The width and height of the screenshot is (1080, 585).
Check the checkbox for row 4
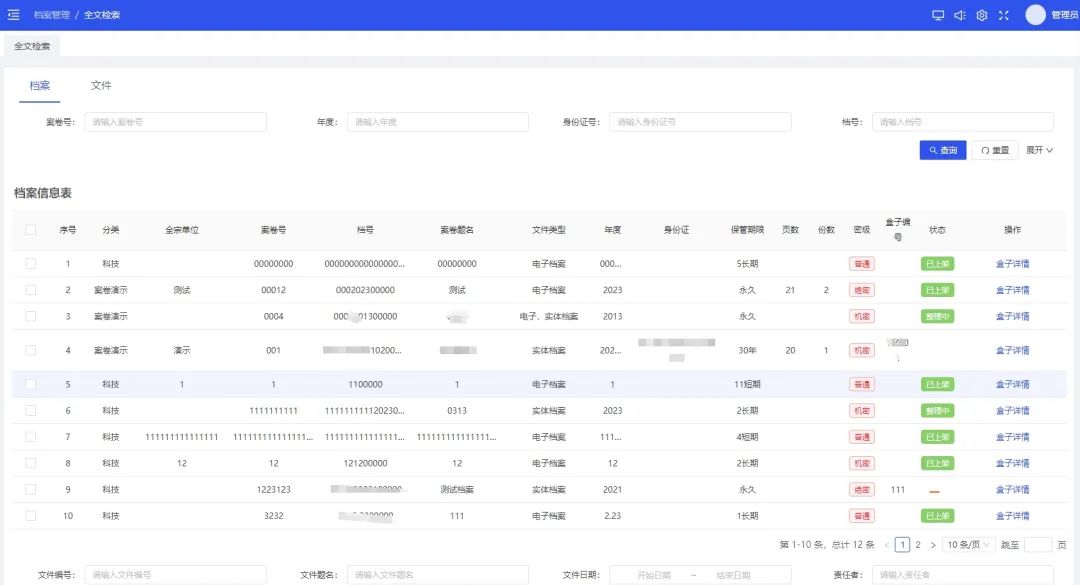pos(30,350)
